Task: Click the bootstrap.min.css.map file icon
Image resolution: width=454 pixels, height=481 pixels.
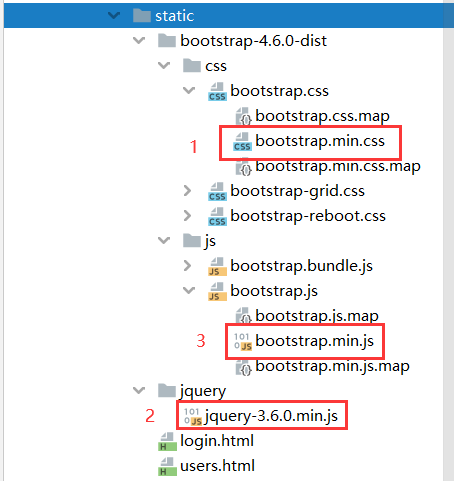Action: coord(243,166)
